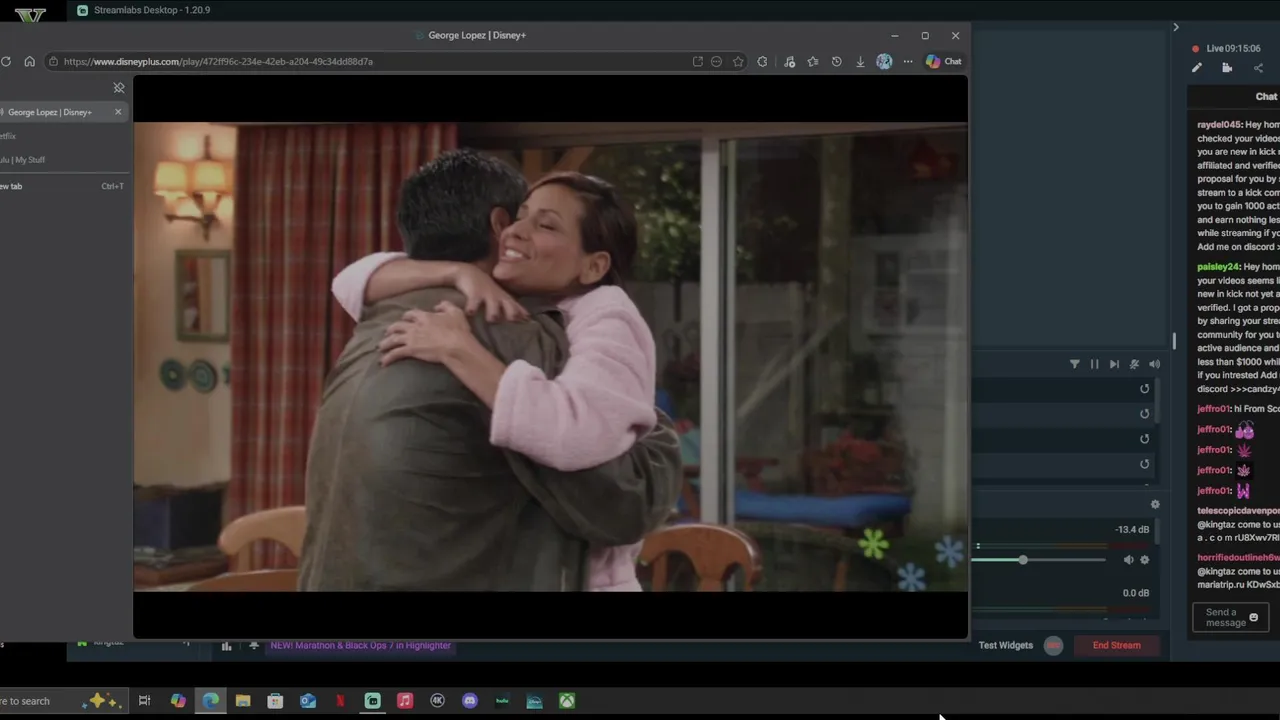The width and height of the screenshot is (1280, 720).
Task: Click the telescopicdavenport chat username
Action: pyautogui.click(x=1238, y=511)
